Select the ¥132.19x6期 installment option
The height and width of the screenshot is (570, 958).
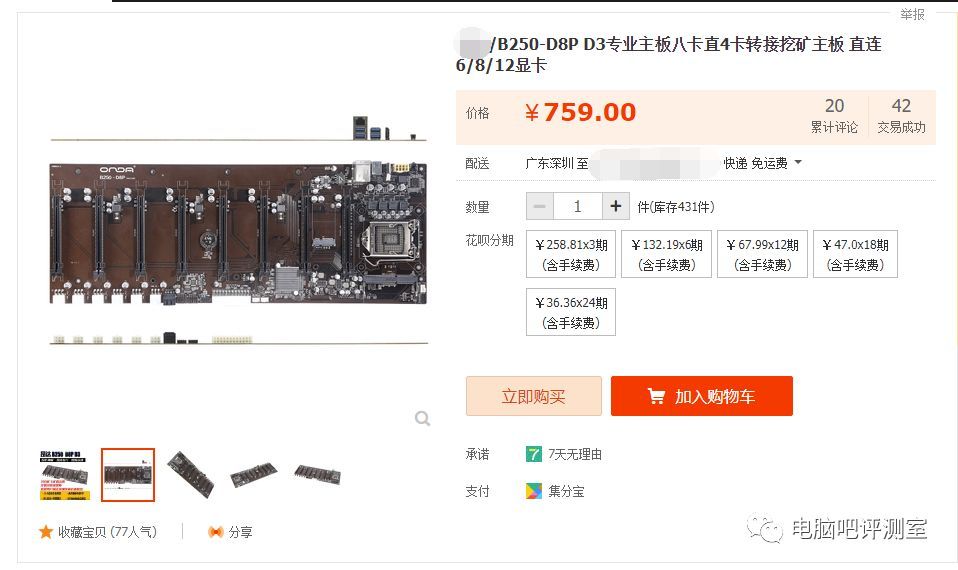pos(667,254)
